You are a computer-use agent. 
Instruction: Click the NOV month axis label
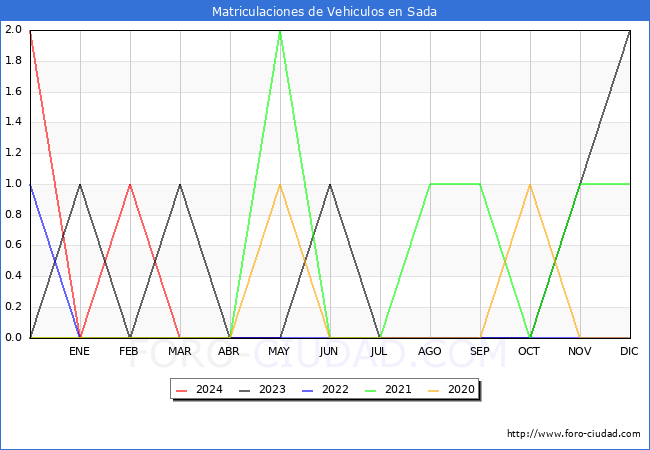point(580,351)
